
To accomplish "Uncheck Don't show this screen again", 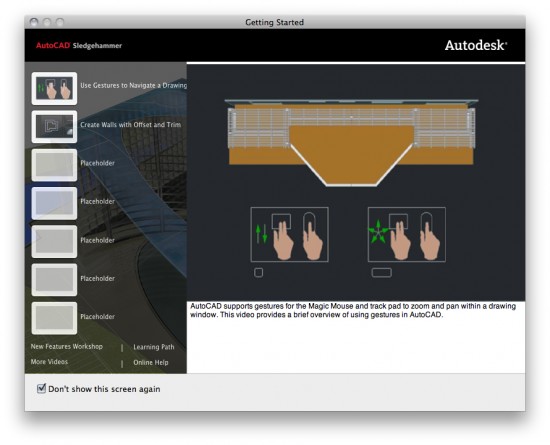I will (41, 388).
